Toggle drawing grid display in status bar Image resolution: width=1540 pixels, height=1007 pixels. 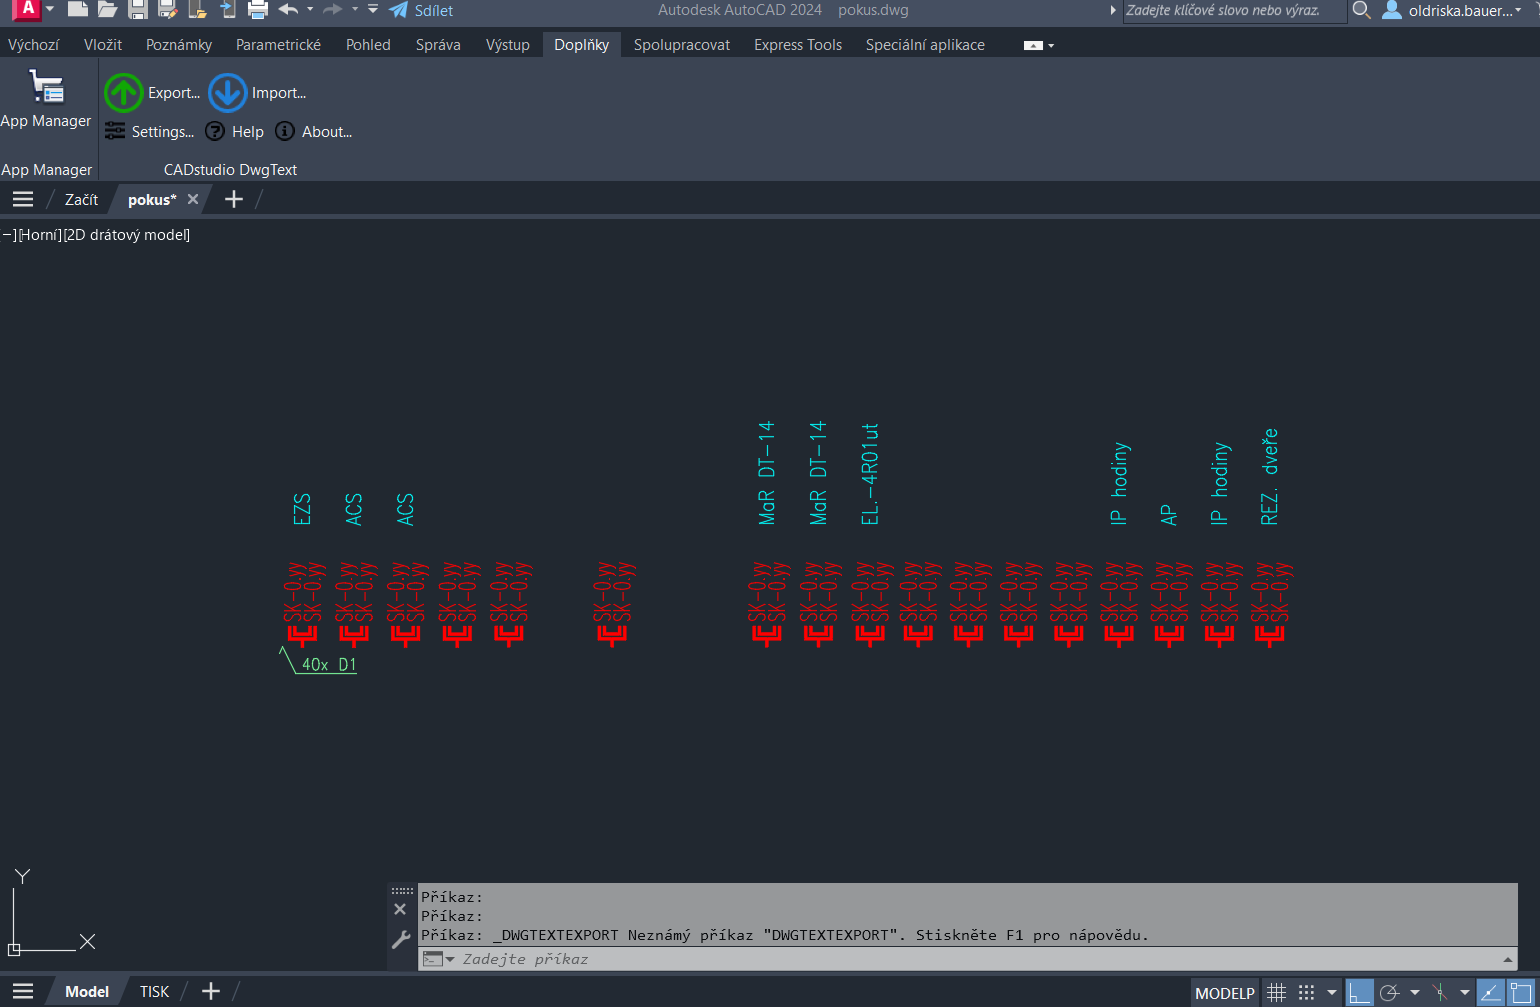1276,992
